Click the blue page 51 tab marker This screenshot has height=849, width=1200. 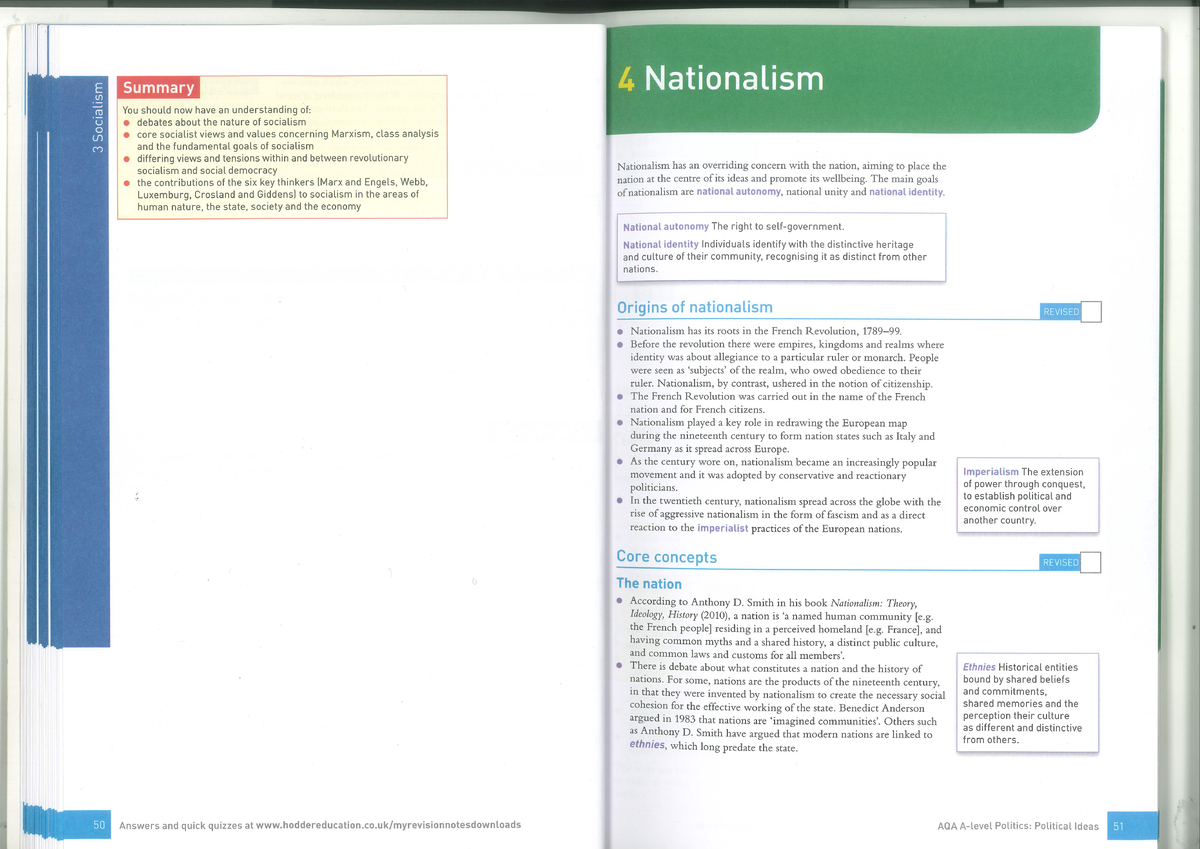pos(1134,826)
